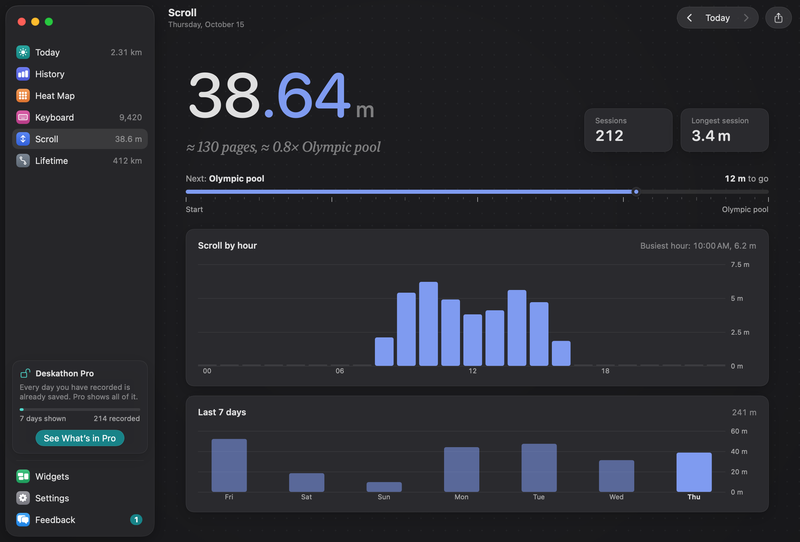Open the Keyboard section
The width and height of the screenshot is (800, 542).
click(x=80, y=117)
